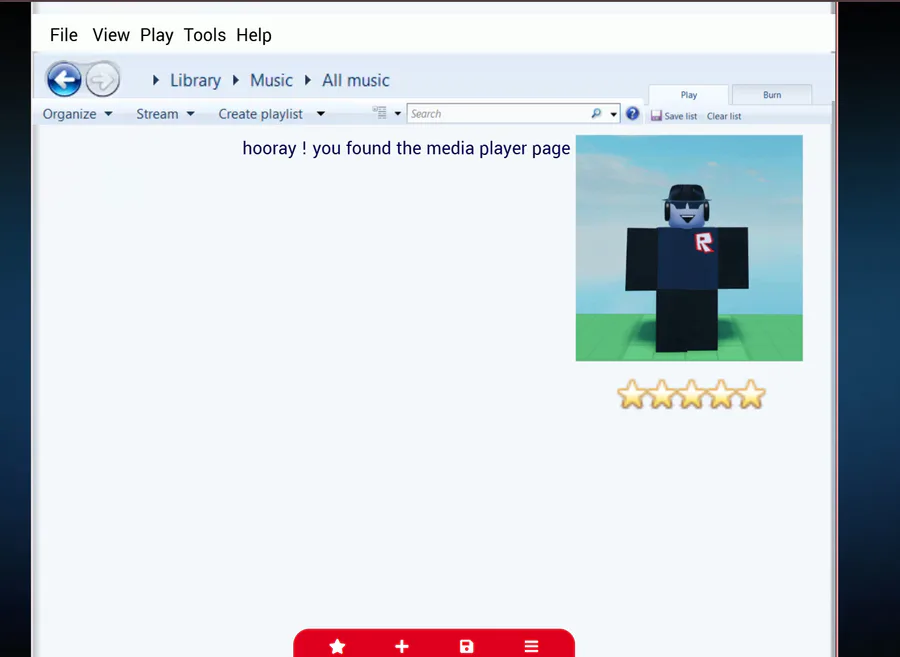
Task: Click the hamburger menu icon in red bar
Action: [x=532, y=647]
